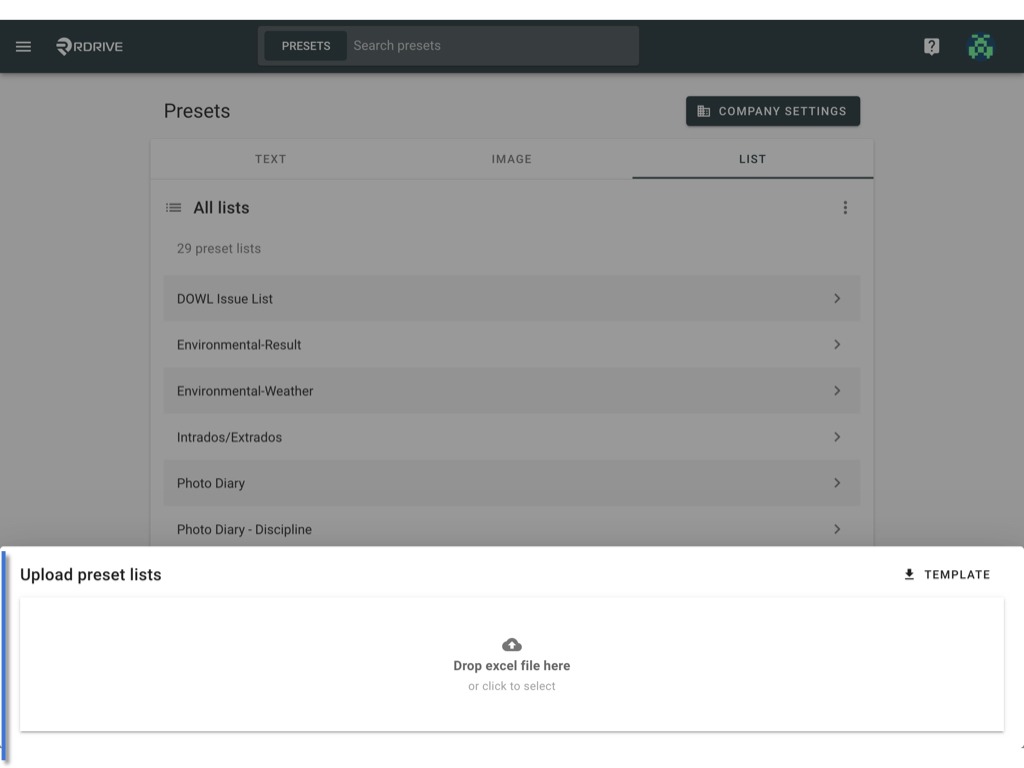Download the TEMPLATE file
This screenshot has height=768, width=1024.
click(x=946, y=575)
